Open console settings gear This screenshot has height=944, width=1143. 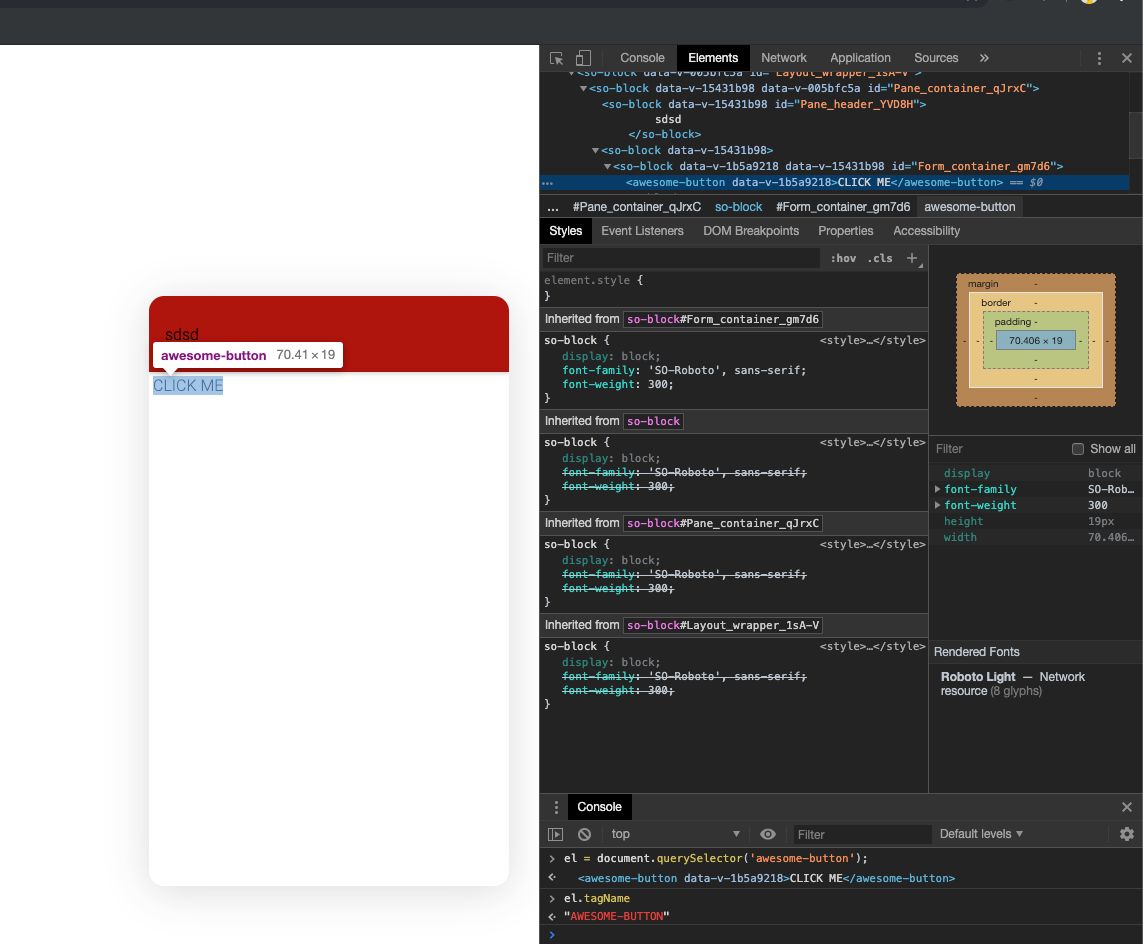click(1127, 834)
